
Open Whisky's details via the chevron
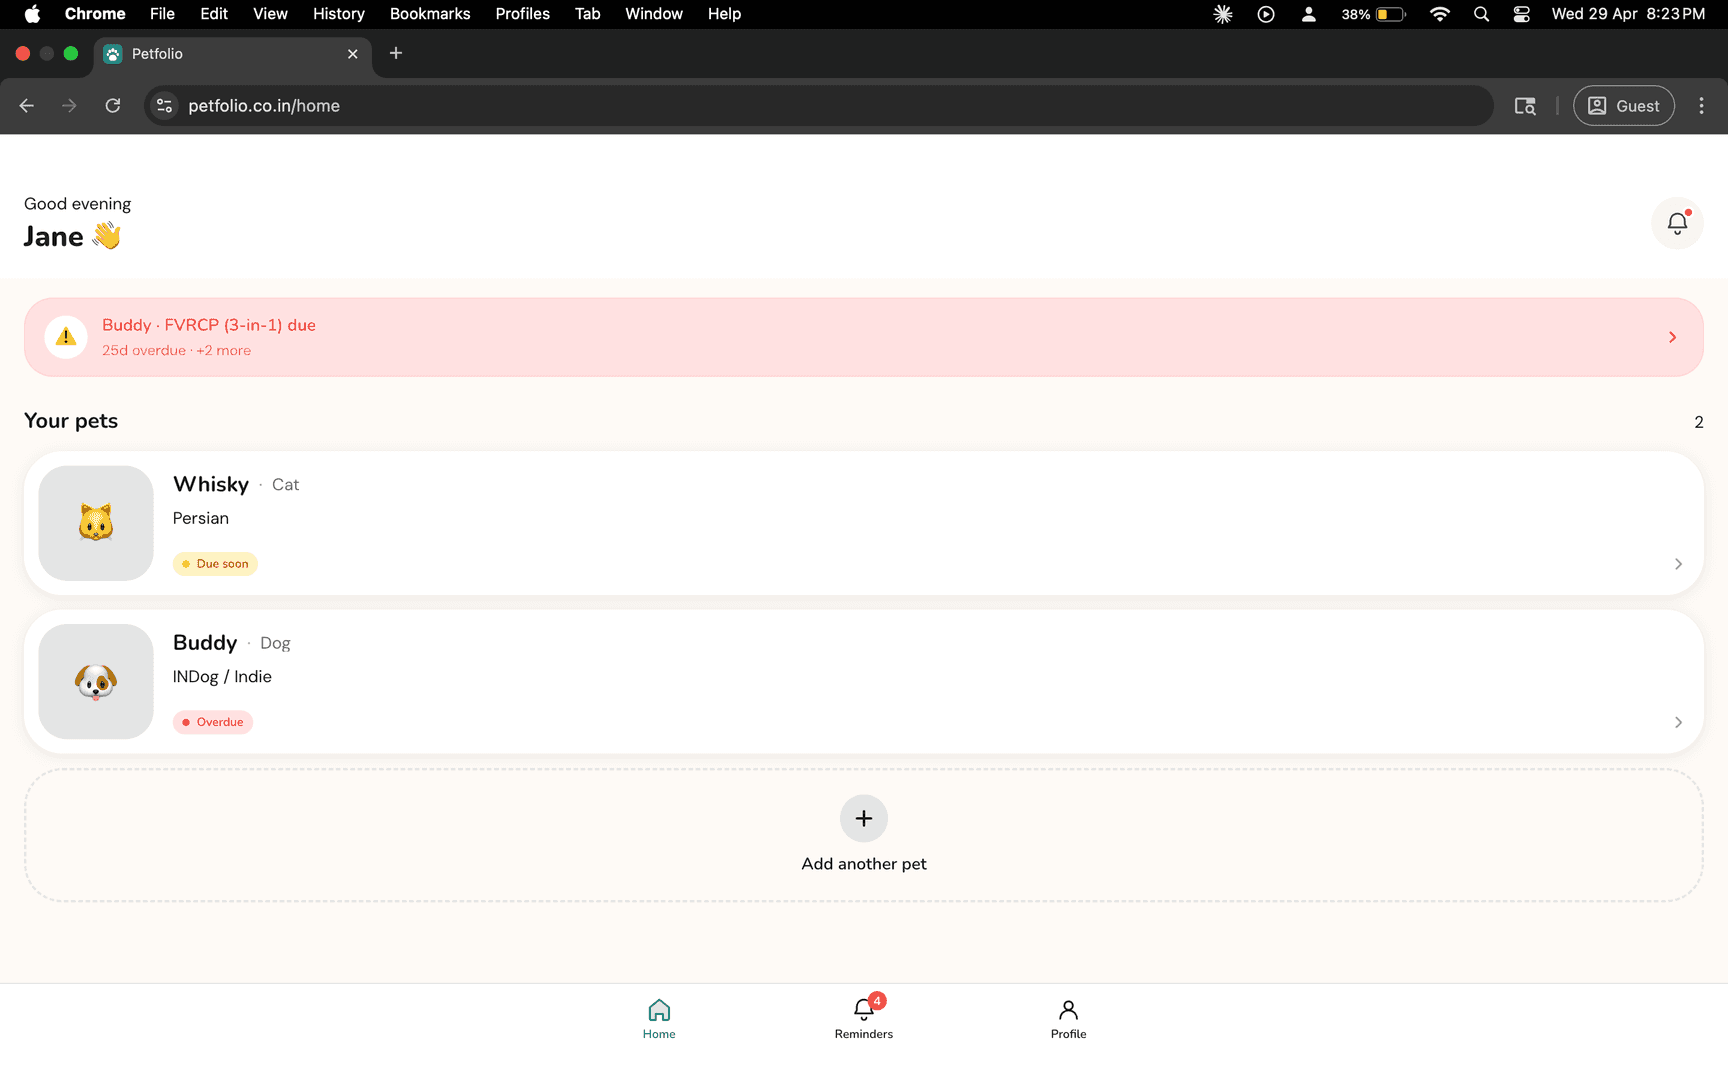pos(1678,564)
